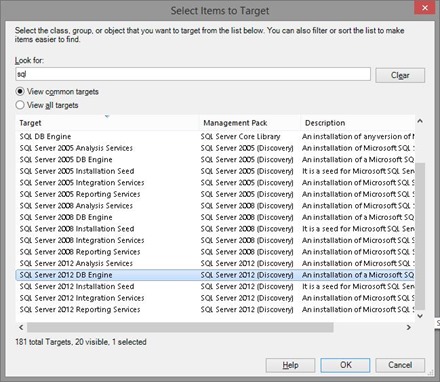Sort by the Management Pack column header

point(250,123)
